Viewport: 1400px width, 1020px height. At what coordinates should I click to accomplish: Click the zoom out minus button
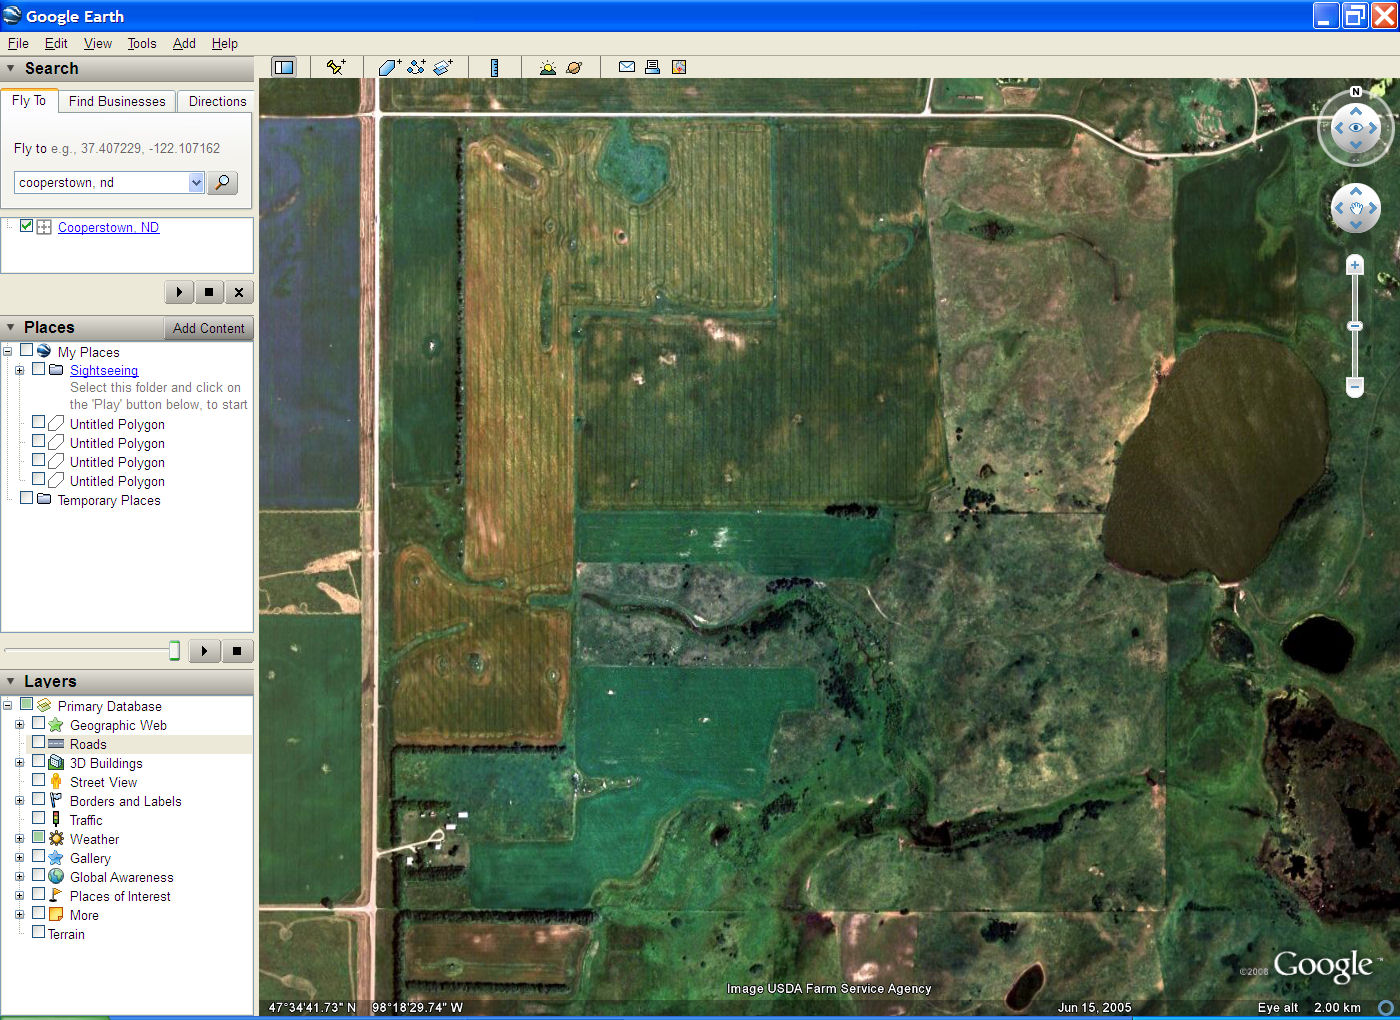click(x=1355, y=386)
